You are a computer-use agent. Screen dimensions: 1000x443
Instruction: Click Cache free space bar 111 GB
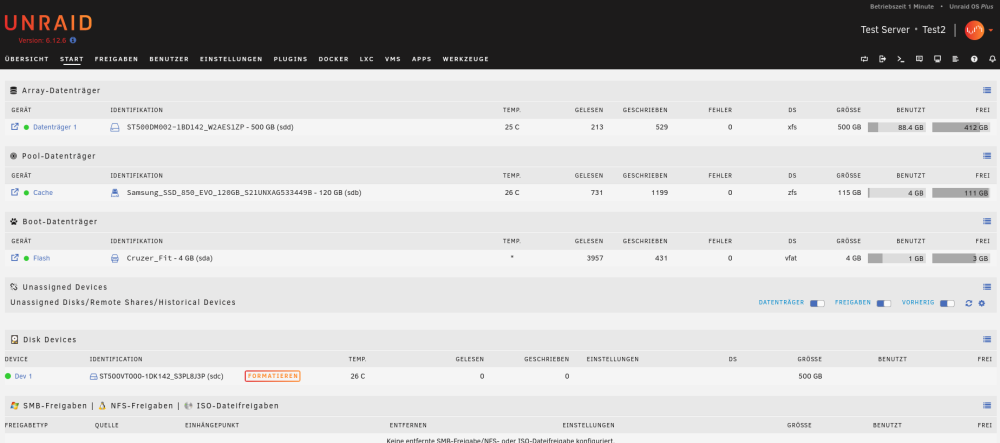961,192
